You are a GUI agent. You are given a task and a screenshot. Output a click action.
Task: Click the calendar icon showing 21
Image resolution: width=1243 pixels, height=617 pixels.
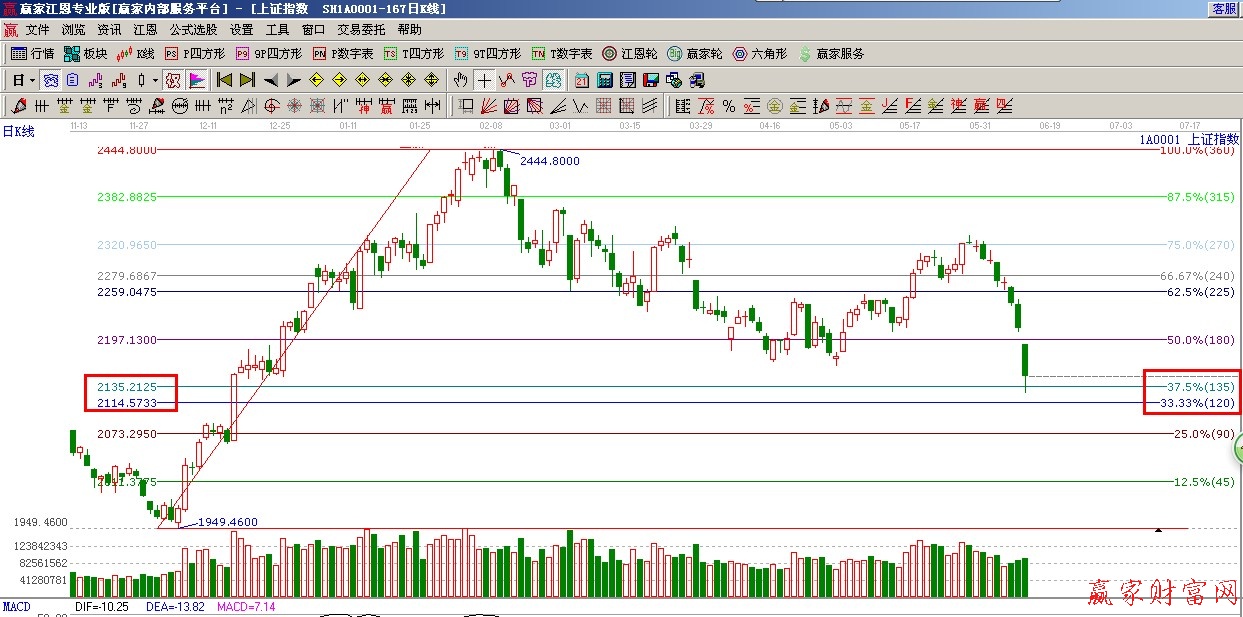581,80
